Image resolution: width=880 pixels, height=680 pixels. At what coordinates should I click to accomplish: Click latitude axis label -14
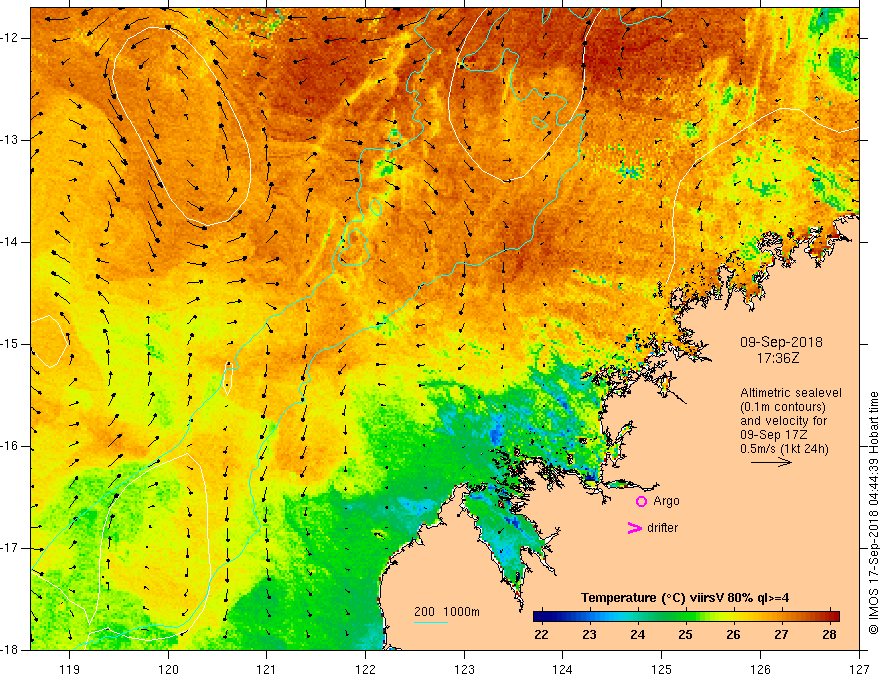(11, 242)
